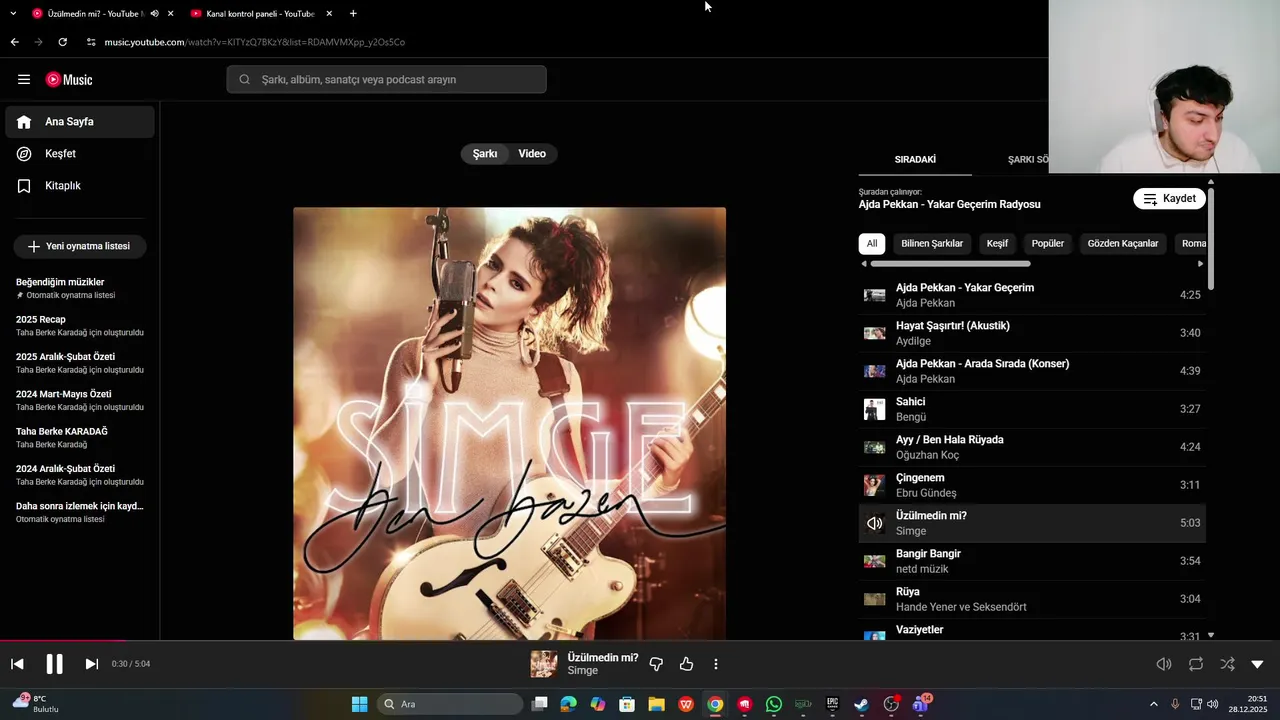Viewport: 1280px width, 720px height.
Task: Open Taha Berke KARADAĞ playlist
Action: coord(80,437)
